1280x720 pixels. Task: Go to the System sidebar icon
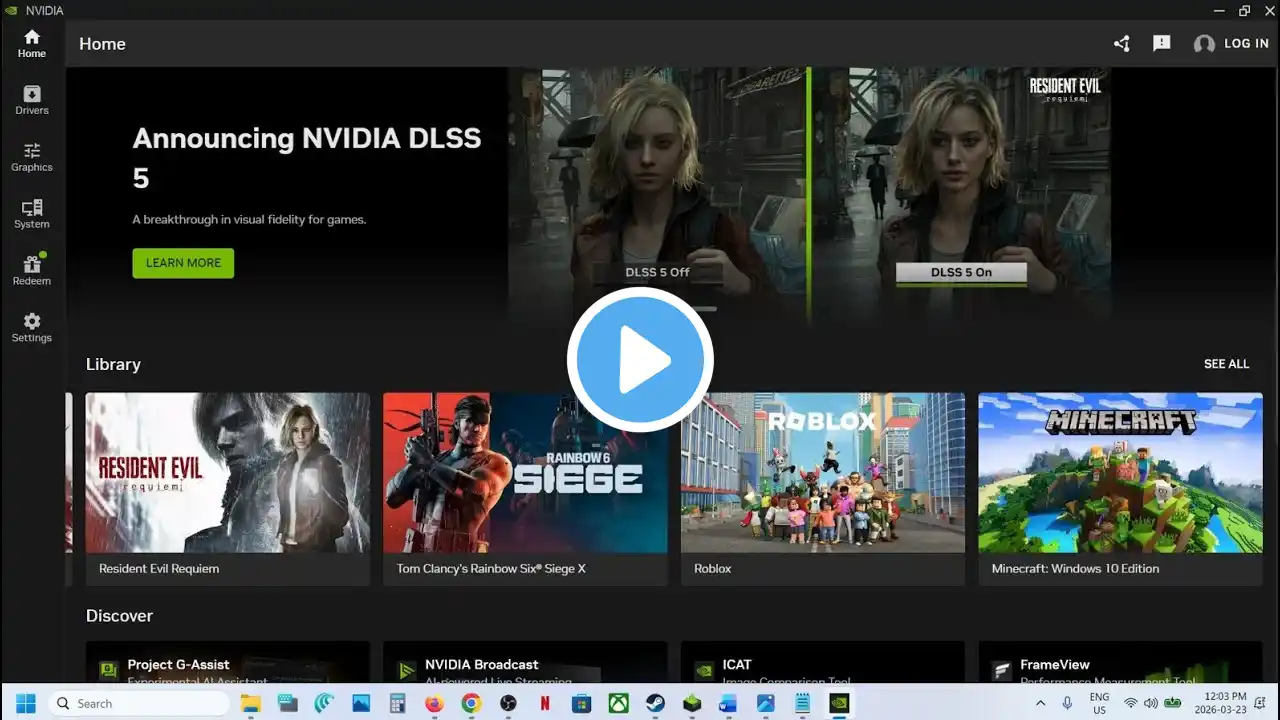32,214
